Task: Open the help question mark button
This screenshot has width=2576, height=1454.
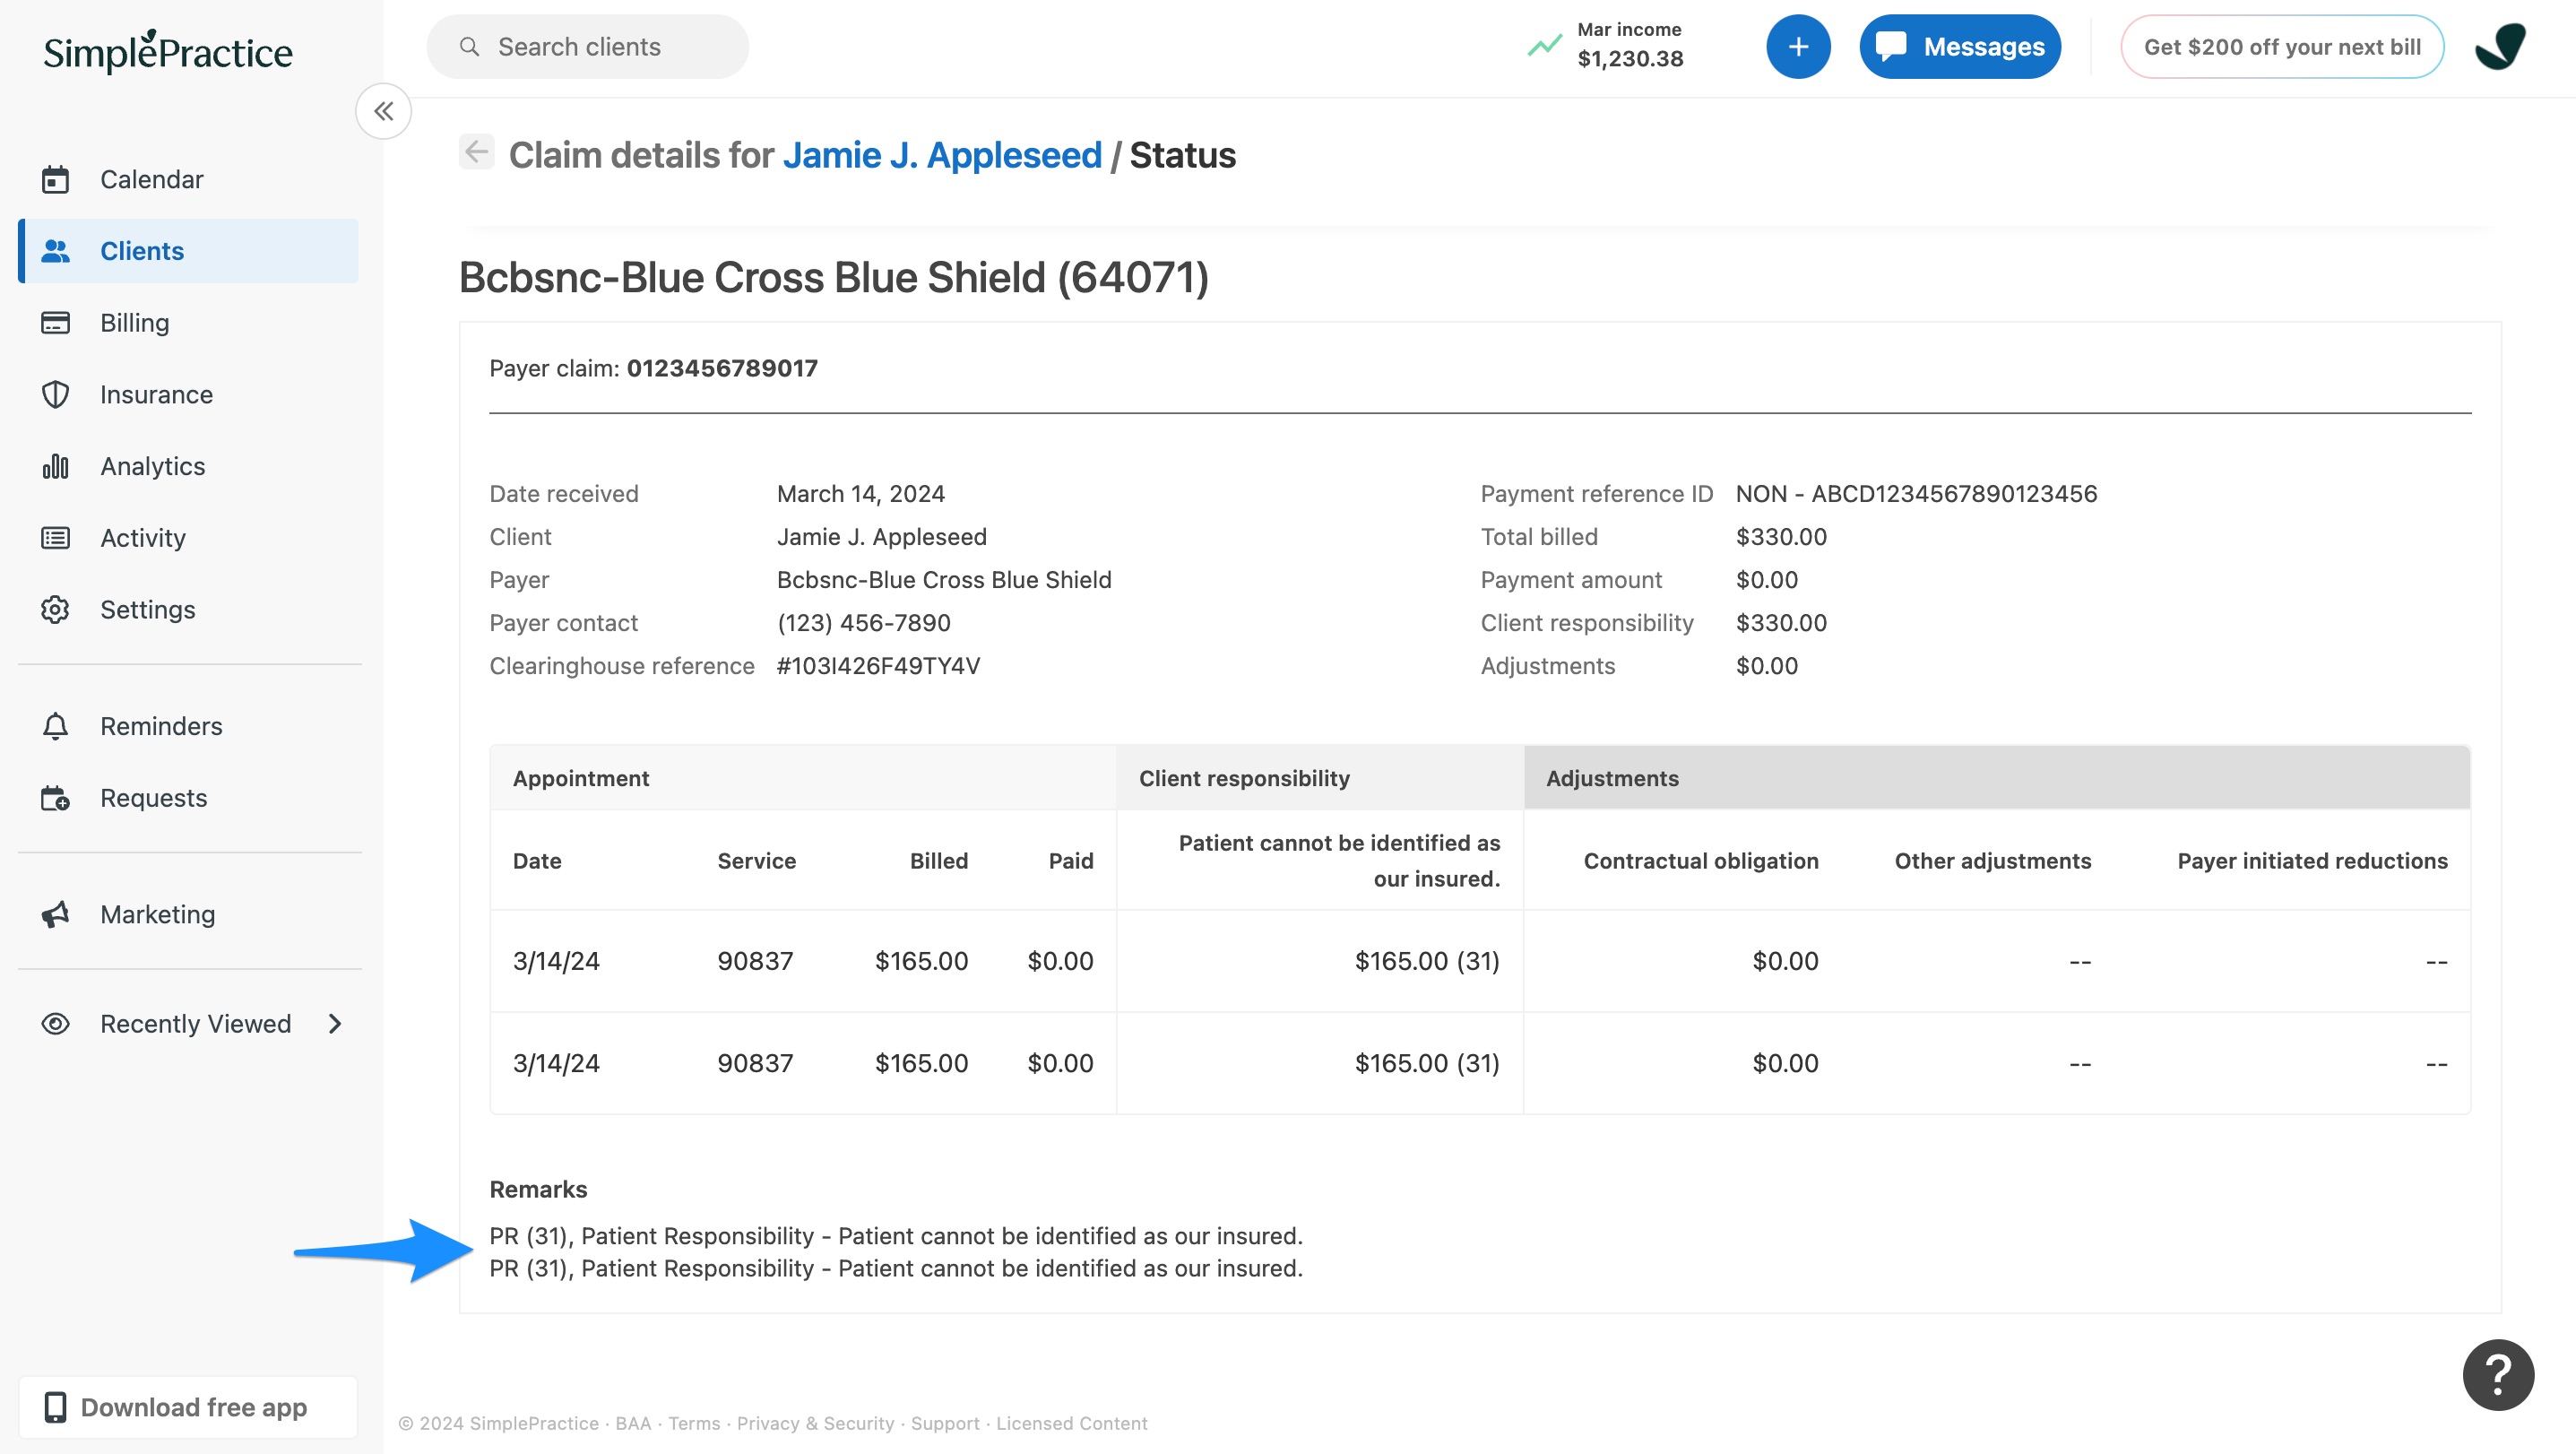Action: click(2498, 1375)
